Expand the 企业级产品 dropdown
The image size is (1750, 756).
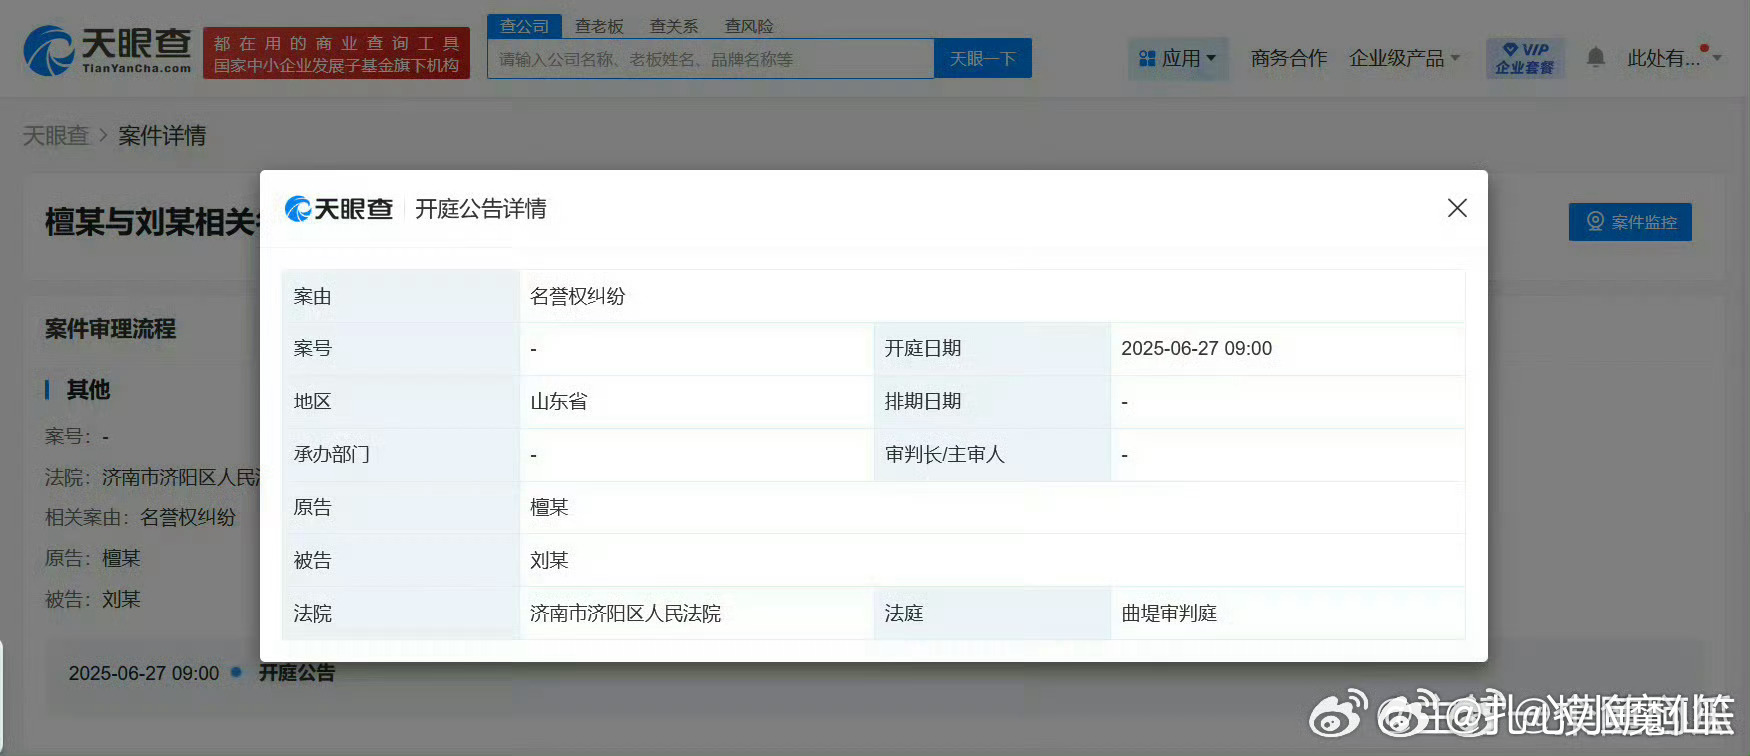(x=1405, y=58)
